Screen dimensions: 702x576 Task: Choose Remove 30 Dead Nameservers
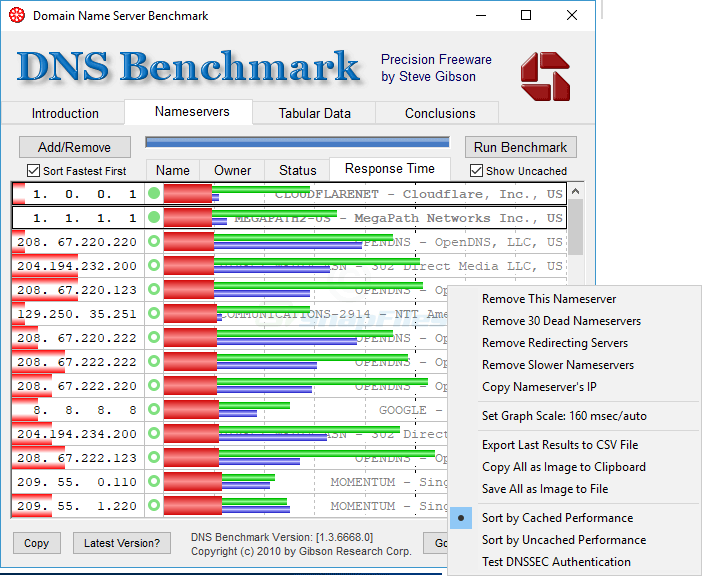tap(561, 321)
